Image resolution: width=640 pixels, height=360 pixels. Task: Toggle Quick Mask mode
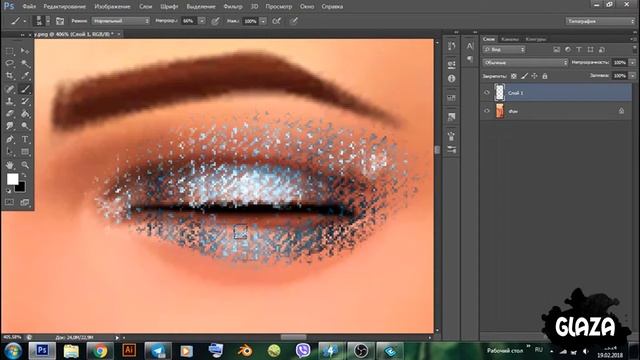tap(9, 202)
